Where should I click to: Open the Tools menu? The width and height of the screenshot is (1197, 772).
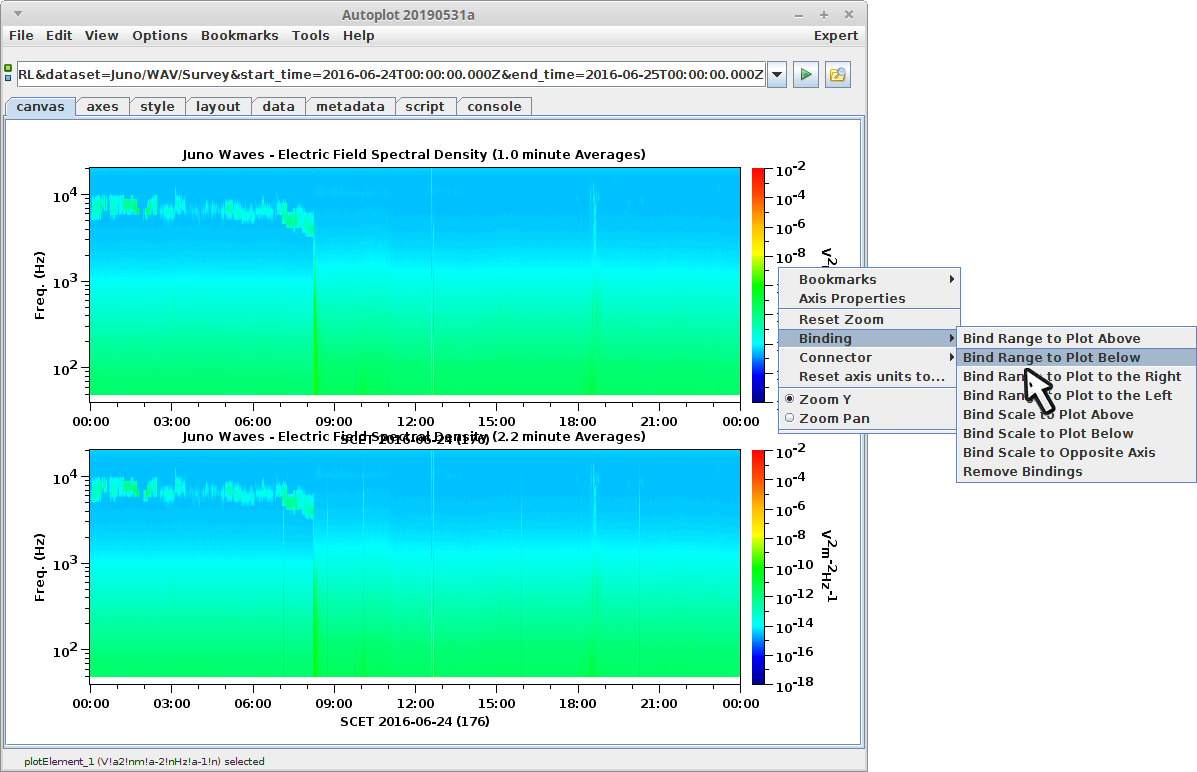coord(310,35)
